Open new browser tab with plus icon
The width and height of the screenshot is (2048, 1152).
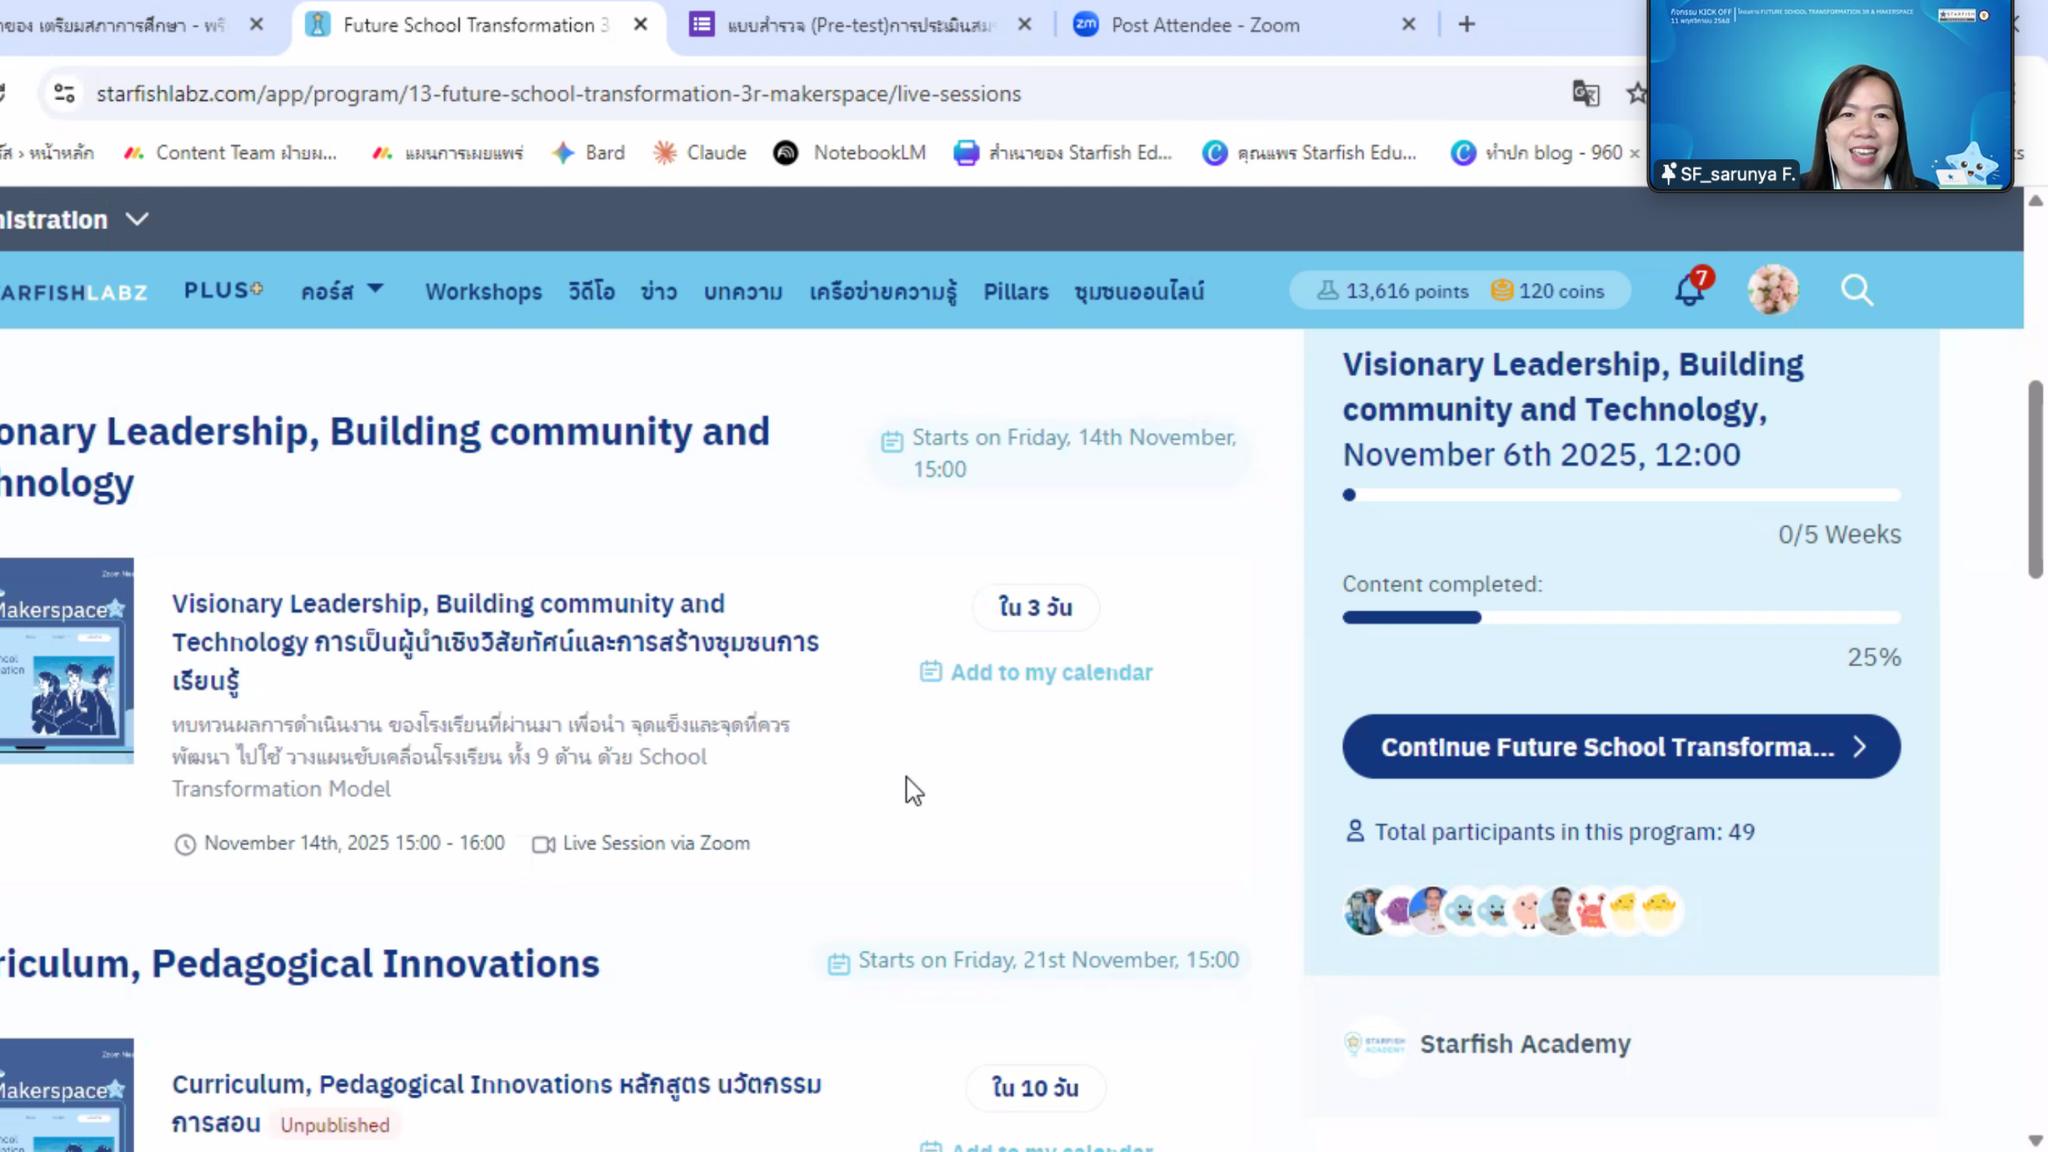1466,24
